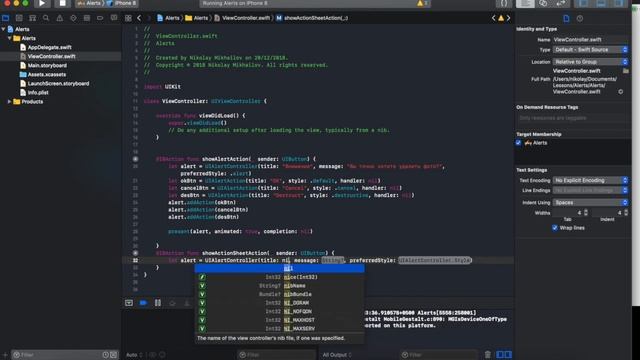Open the Source Control navigator

19,18
